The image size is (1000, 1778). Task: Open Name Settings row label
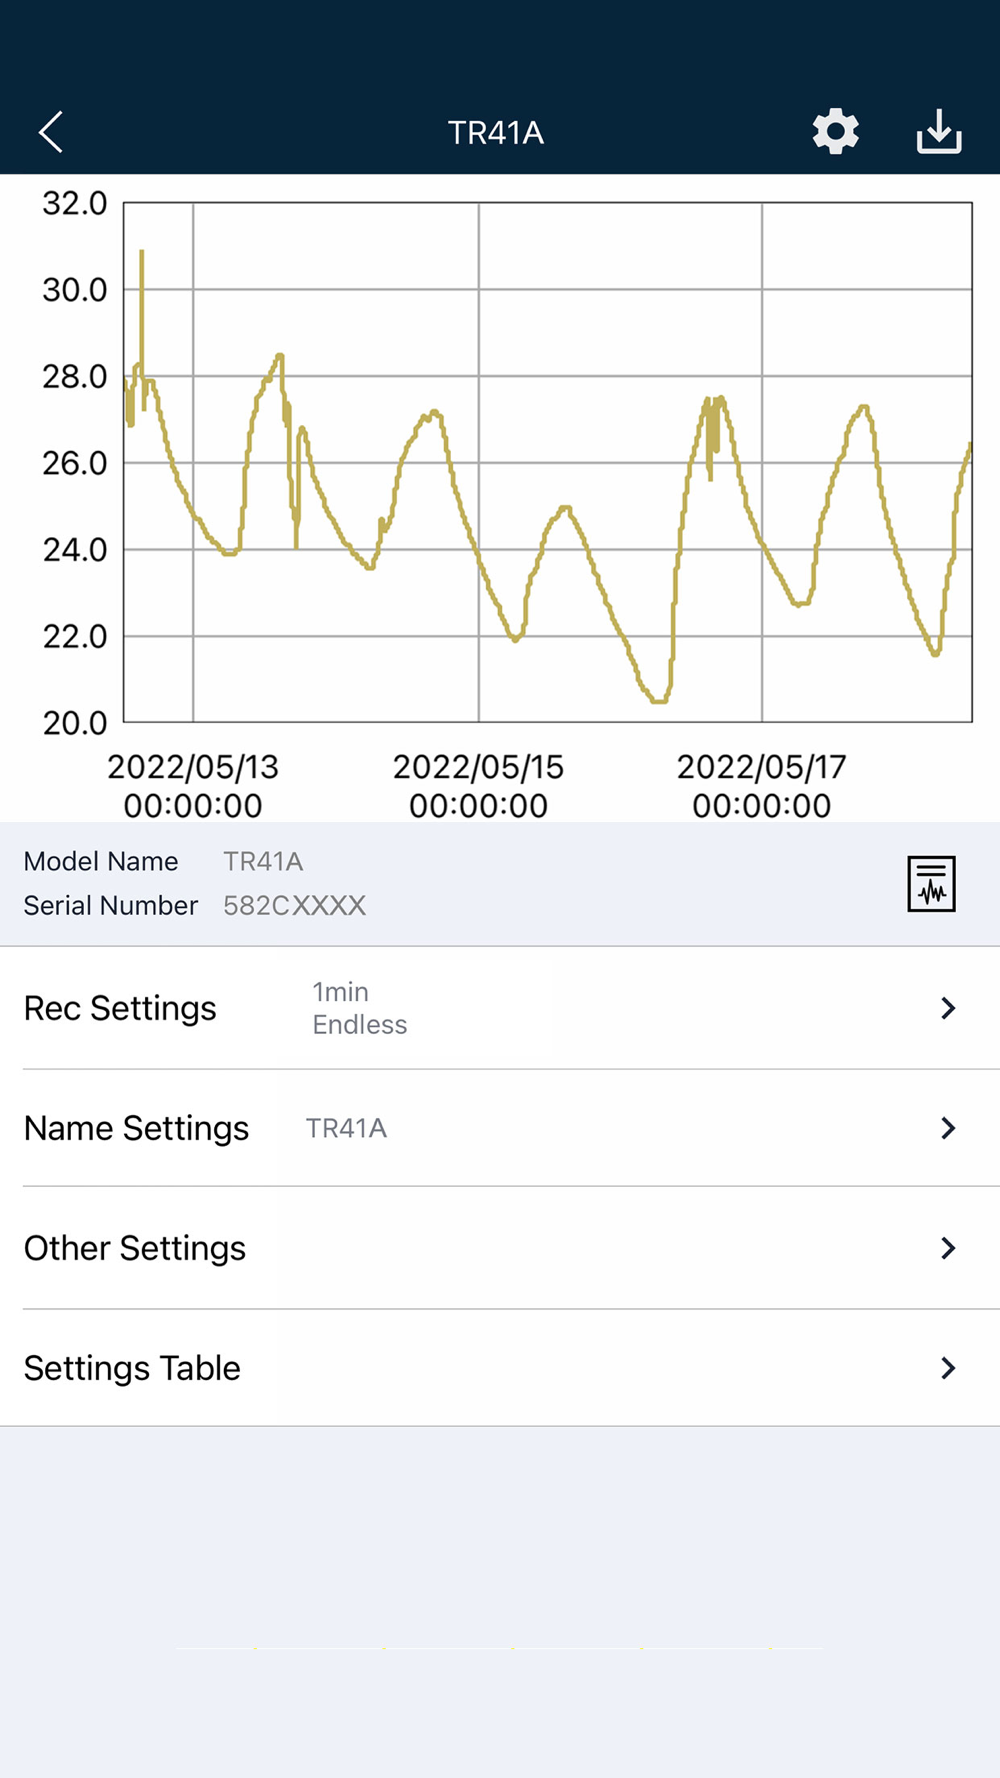tap(136, 1128)
